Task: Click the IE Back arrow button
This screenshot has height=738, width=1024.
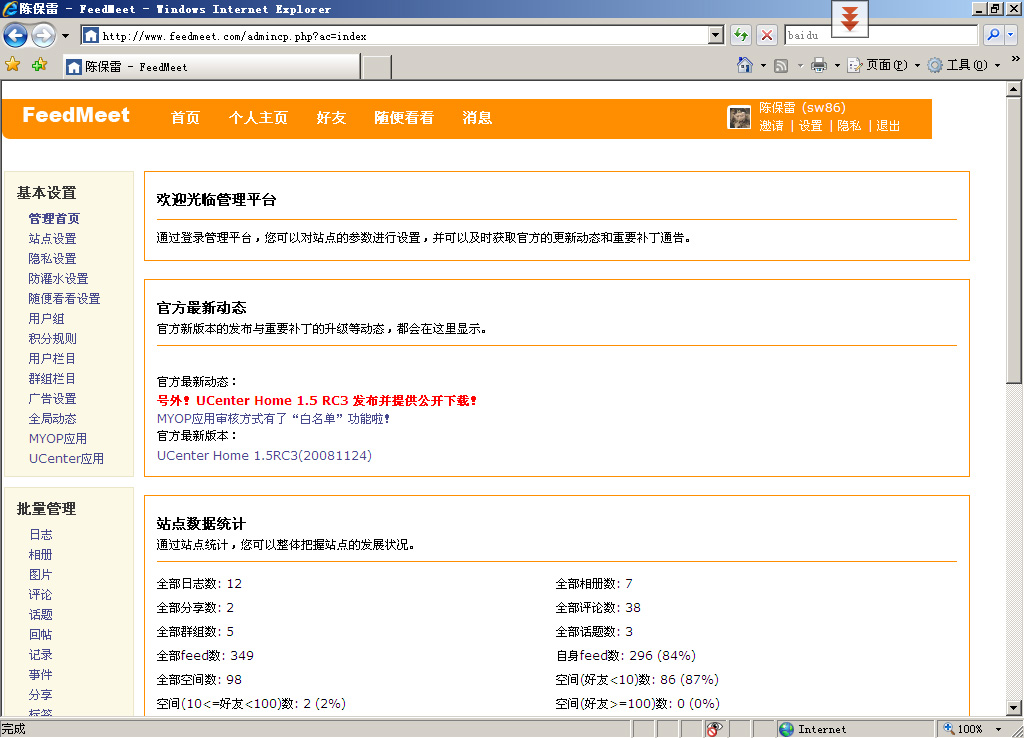Action: click(x=16, y=35)
